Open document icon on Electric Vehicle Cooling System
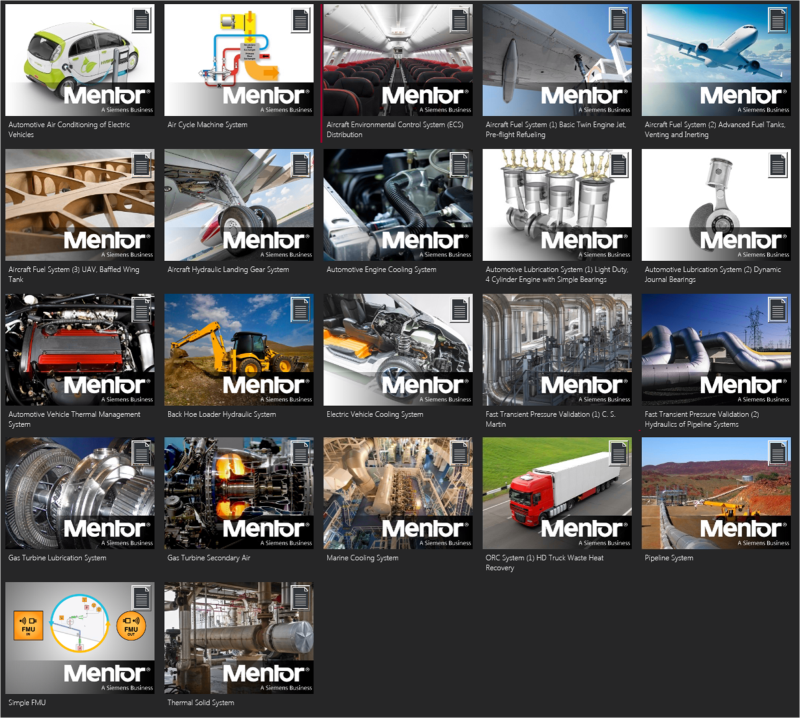Image resolution: width=800 pixels, height=718 pixels. pyautogui.click(x=460, y=310)
